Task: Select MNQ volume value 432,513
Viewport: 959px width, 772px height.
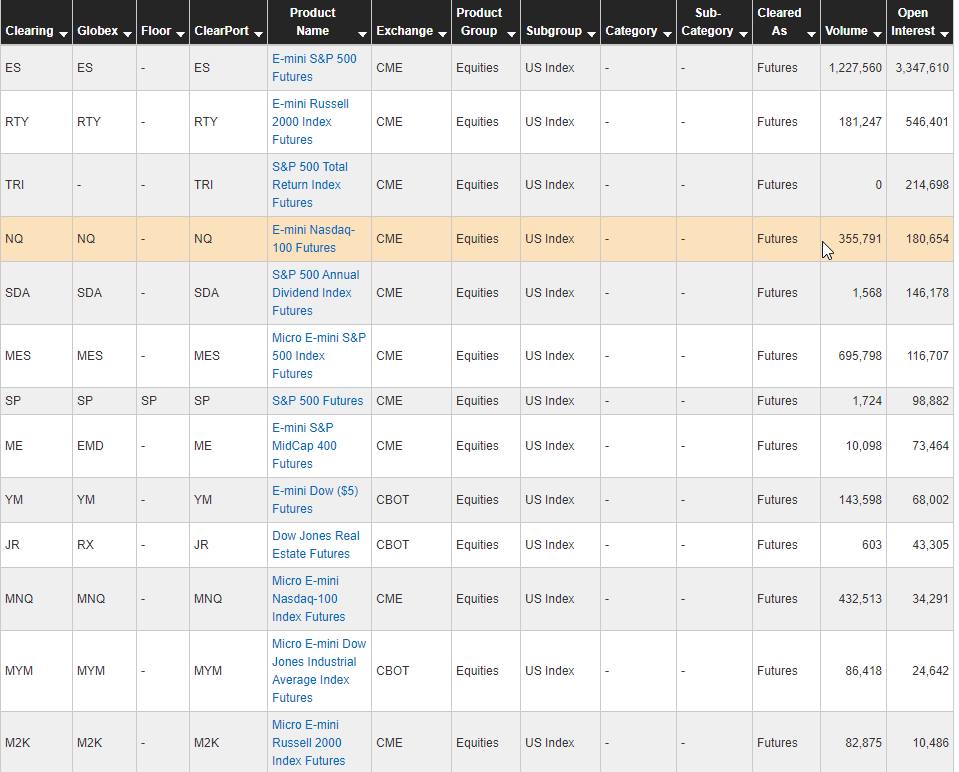Action: pos(860,599)
